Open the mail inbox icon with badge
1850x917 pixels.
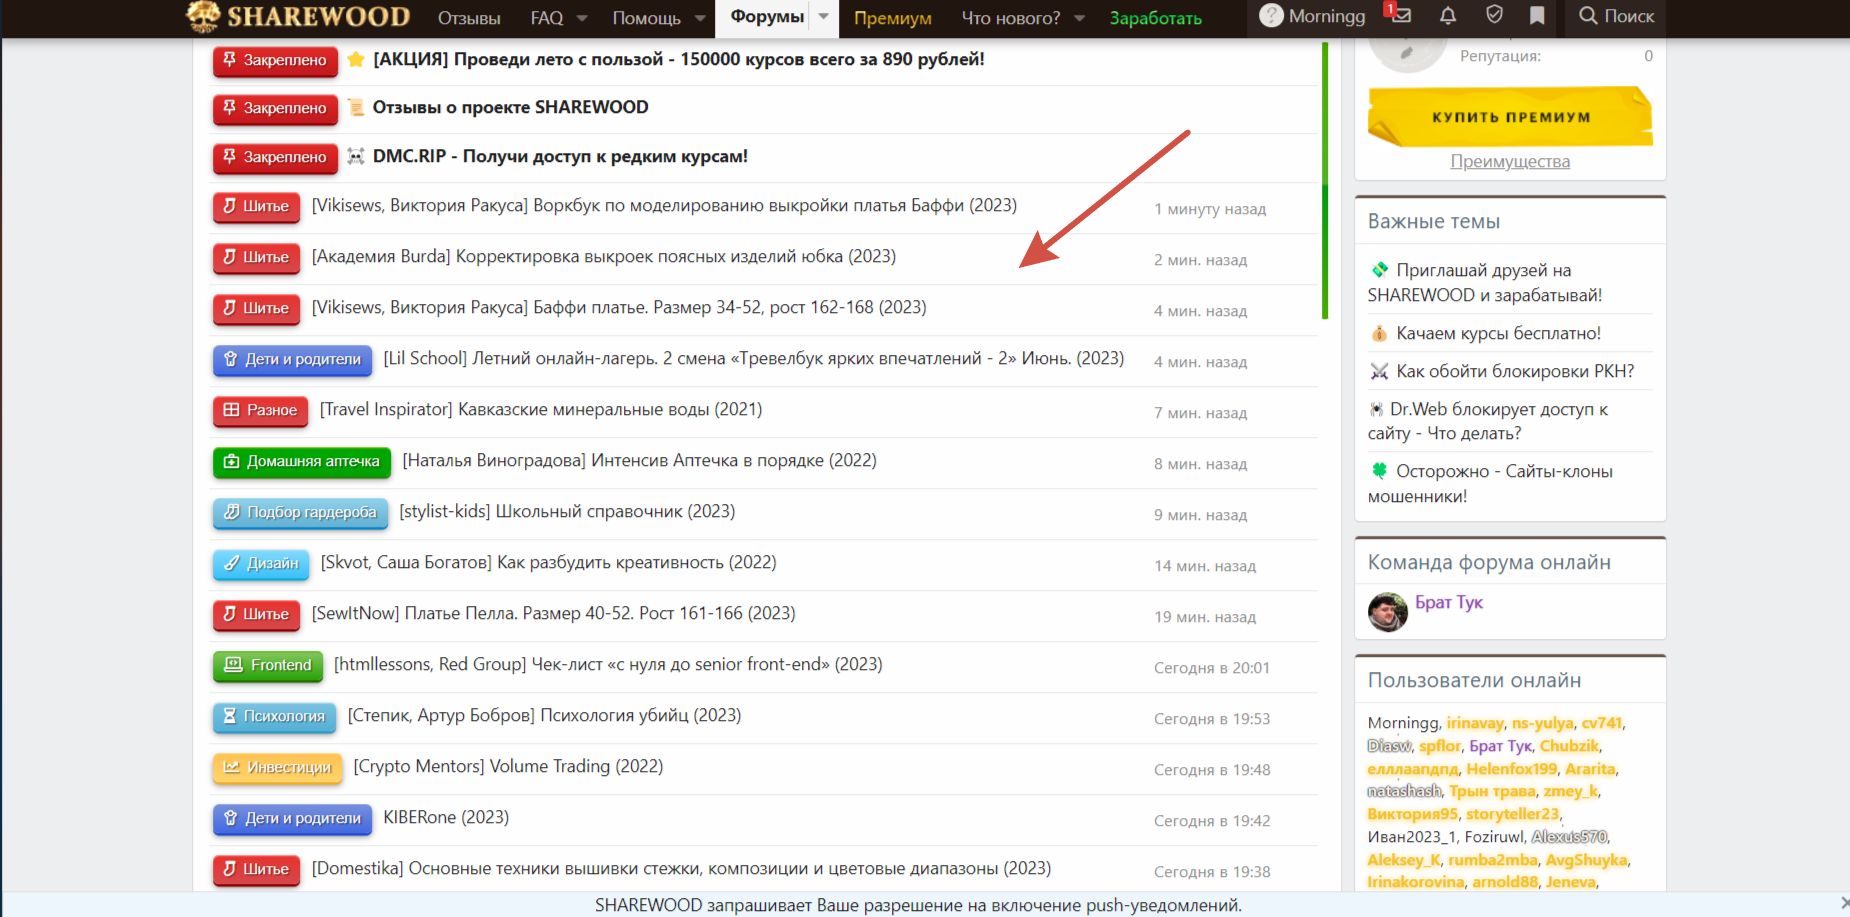coord(1399,15)
